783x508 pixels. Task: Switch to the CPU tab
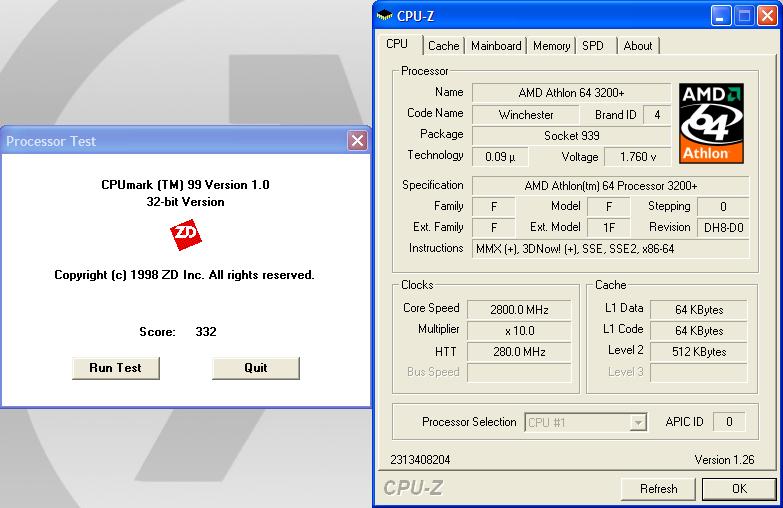tap(397, 44)
